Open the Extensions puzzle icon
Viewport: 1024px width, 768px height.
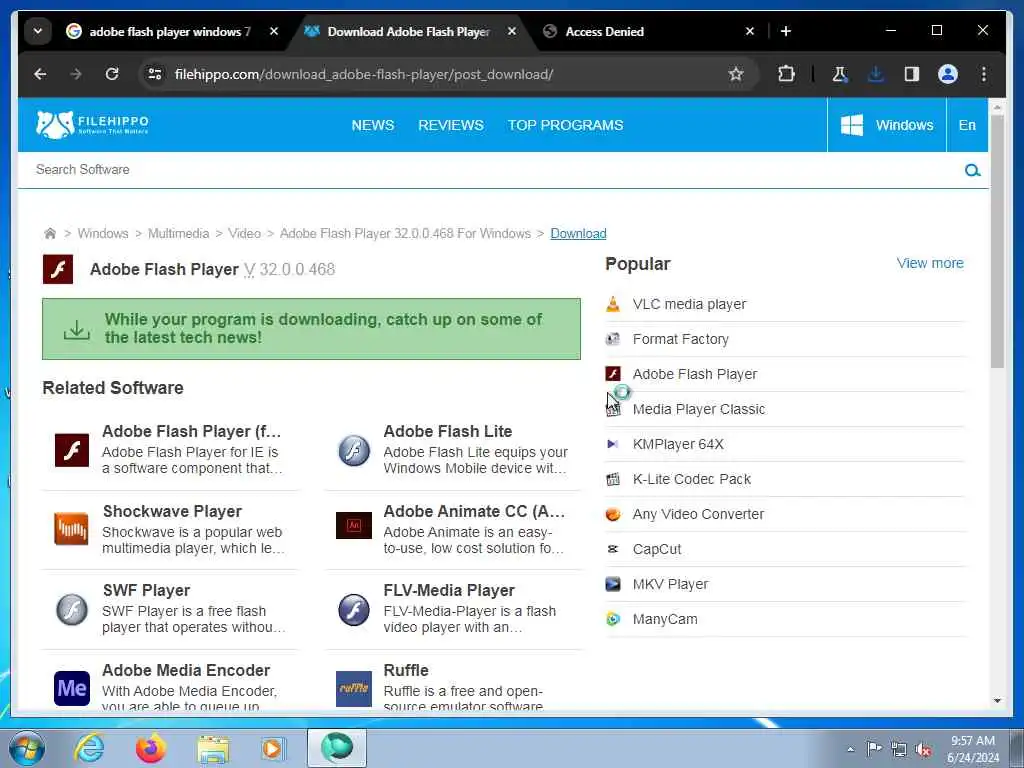coord(786,74)
